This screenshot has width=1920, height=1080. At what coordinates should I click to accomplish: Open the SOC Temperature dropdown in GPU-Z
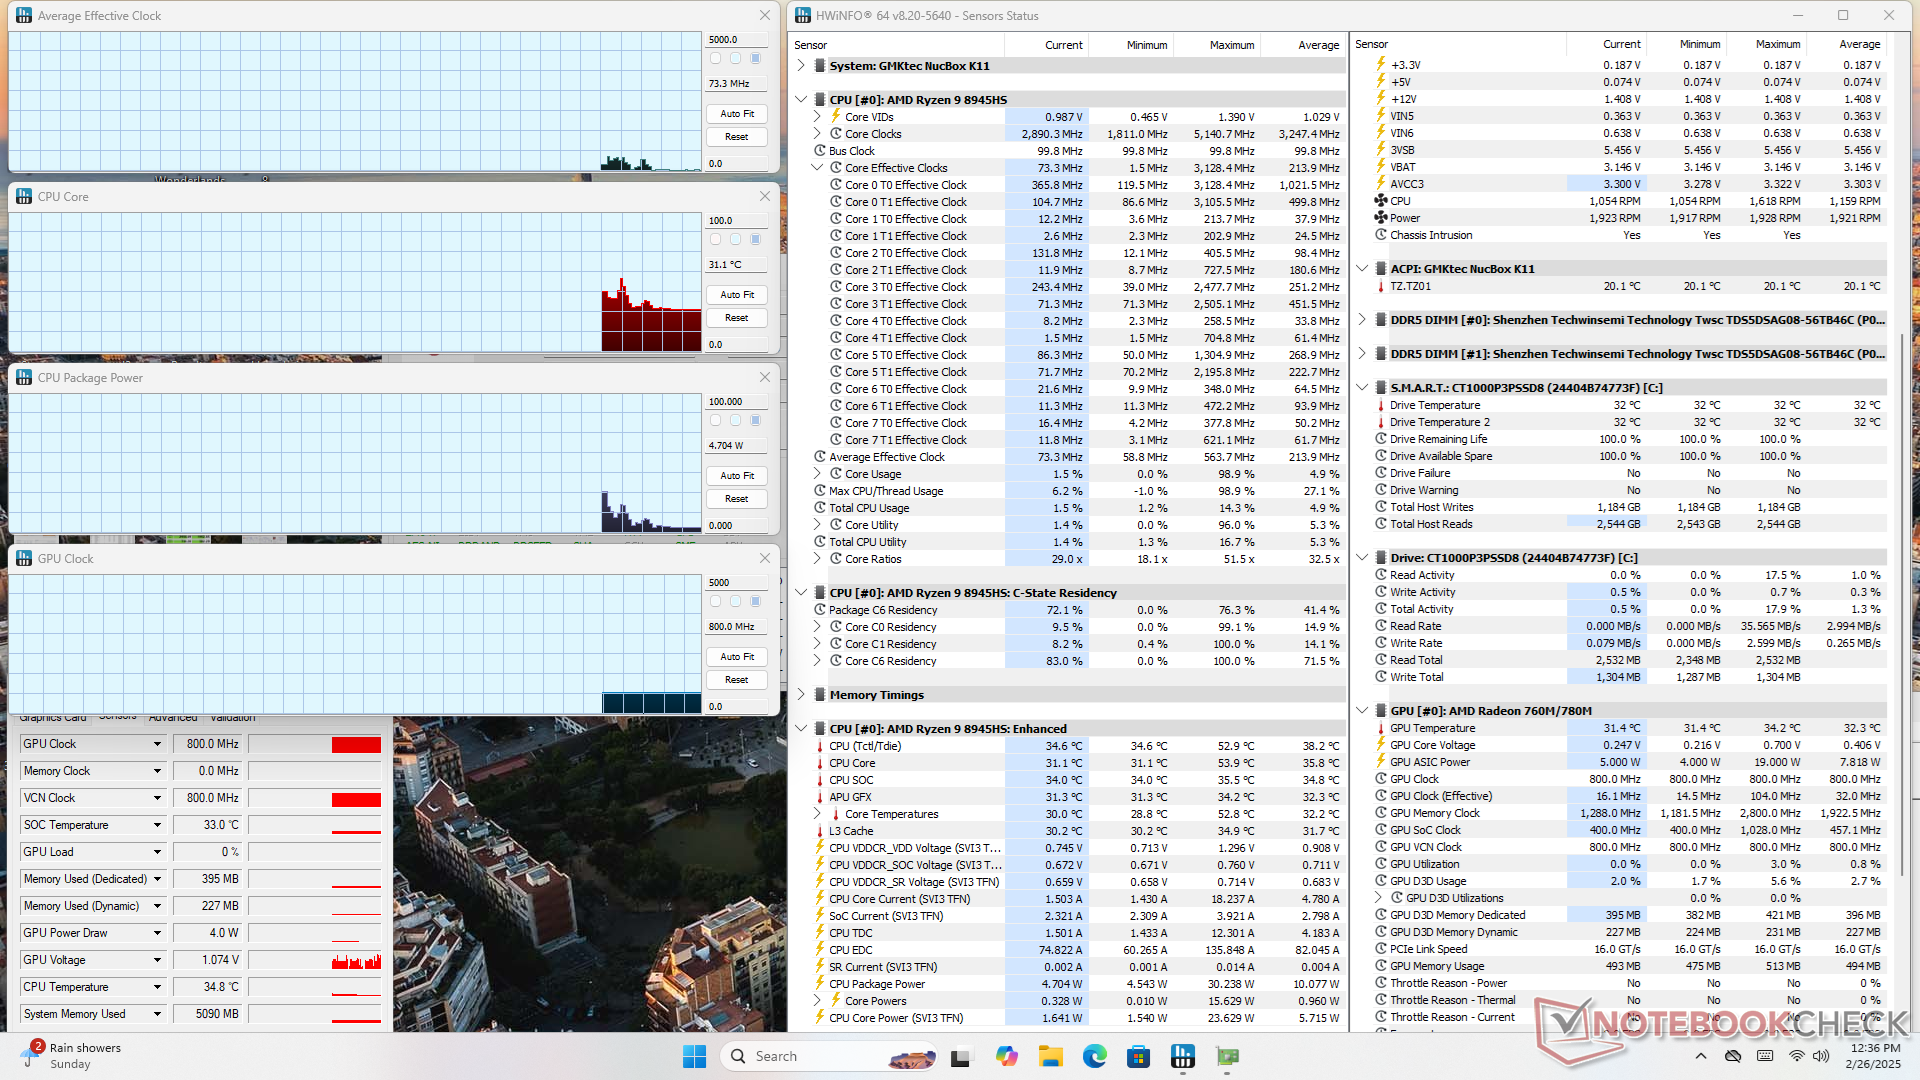click(x=157, y=825)
